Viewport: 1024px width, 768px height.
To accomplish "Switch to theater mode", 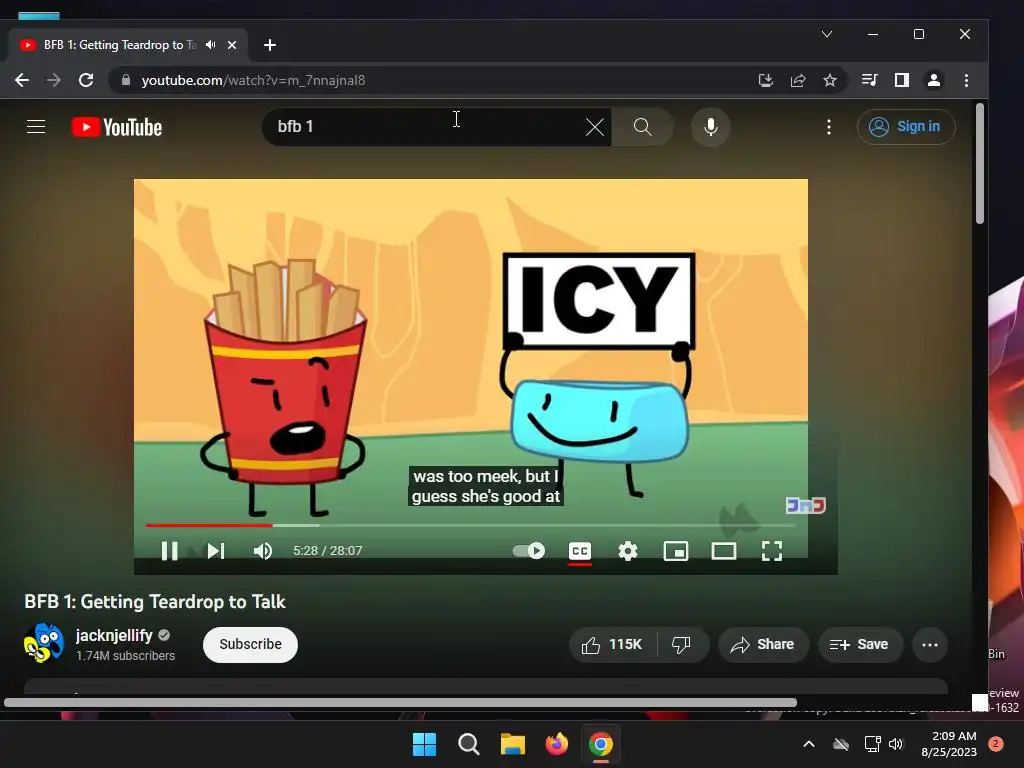I will click(724, 551).
